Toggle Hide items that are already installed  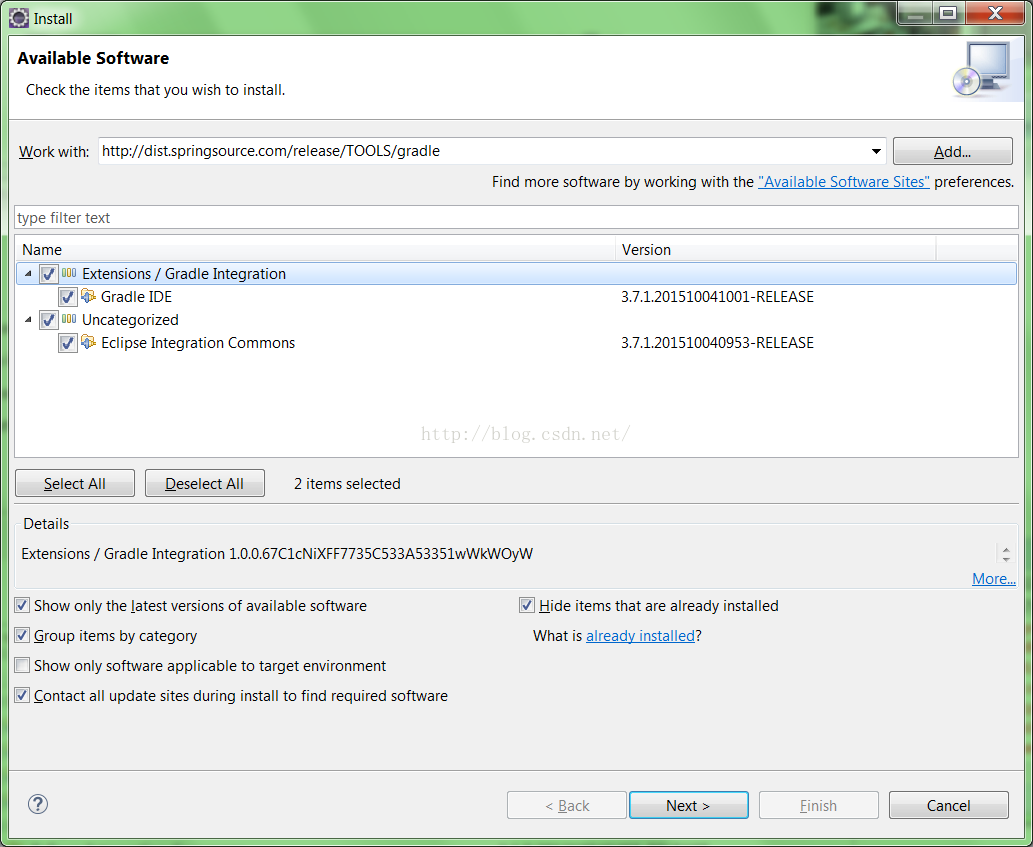click(526, 605)
